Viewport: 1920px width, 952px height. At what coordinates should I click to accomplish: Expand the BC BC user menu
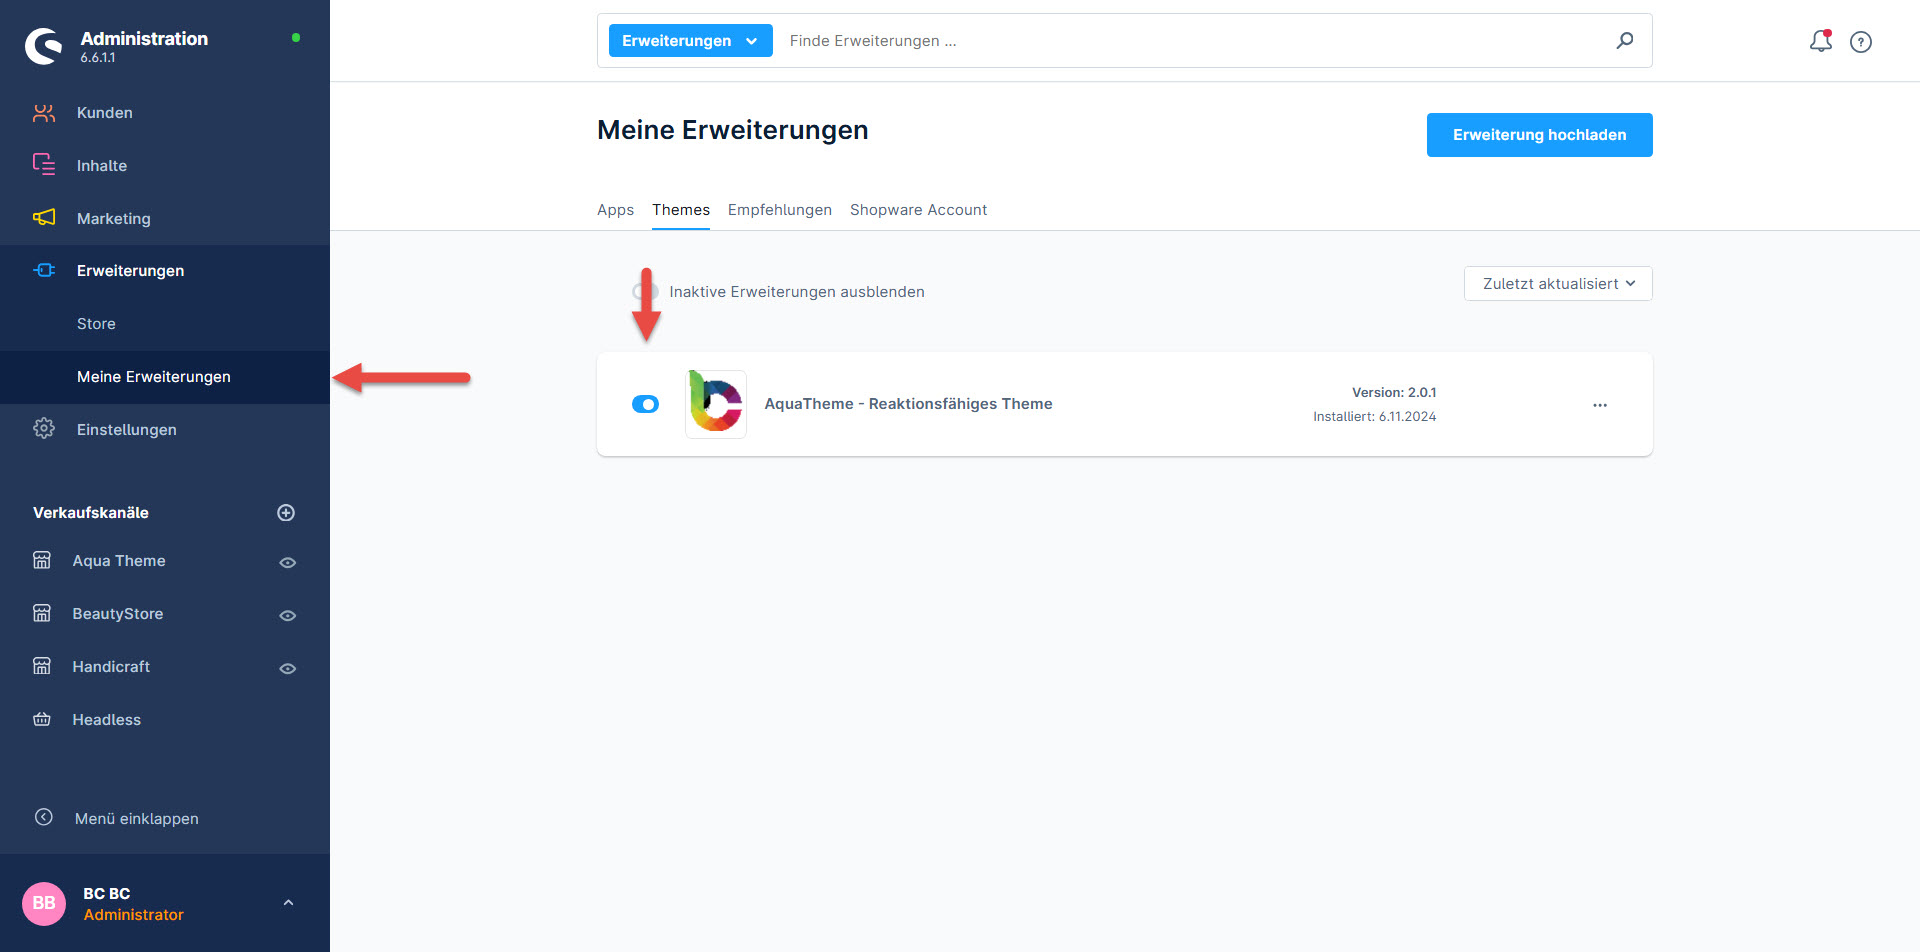pyautogui.click(x=288, y=903)
